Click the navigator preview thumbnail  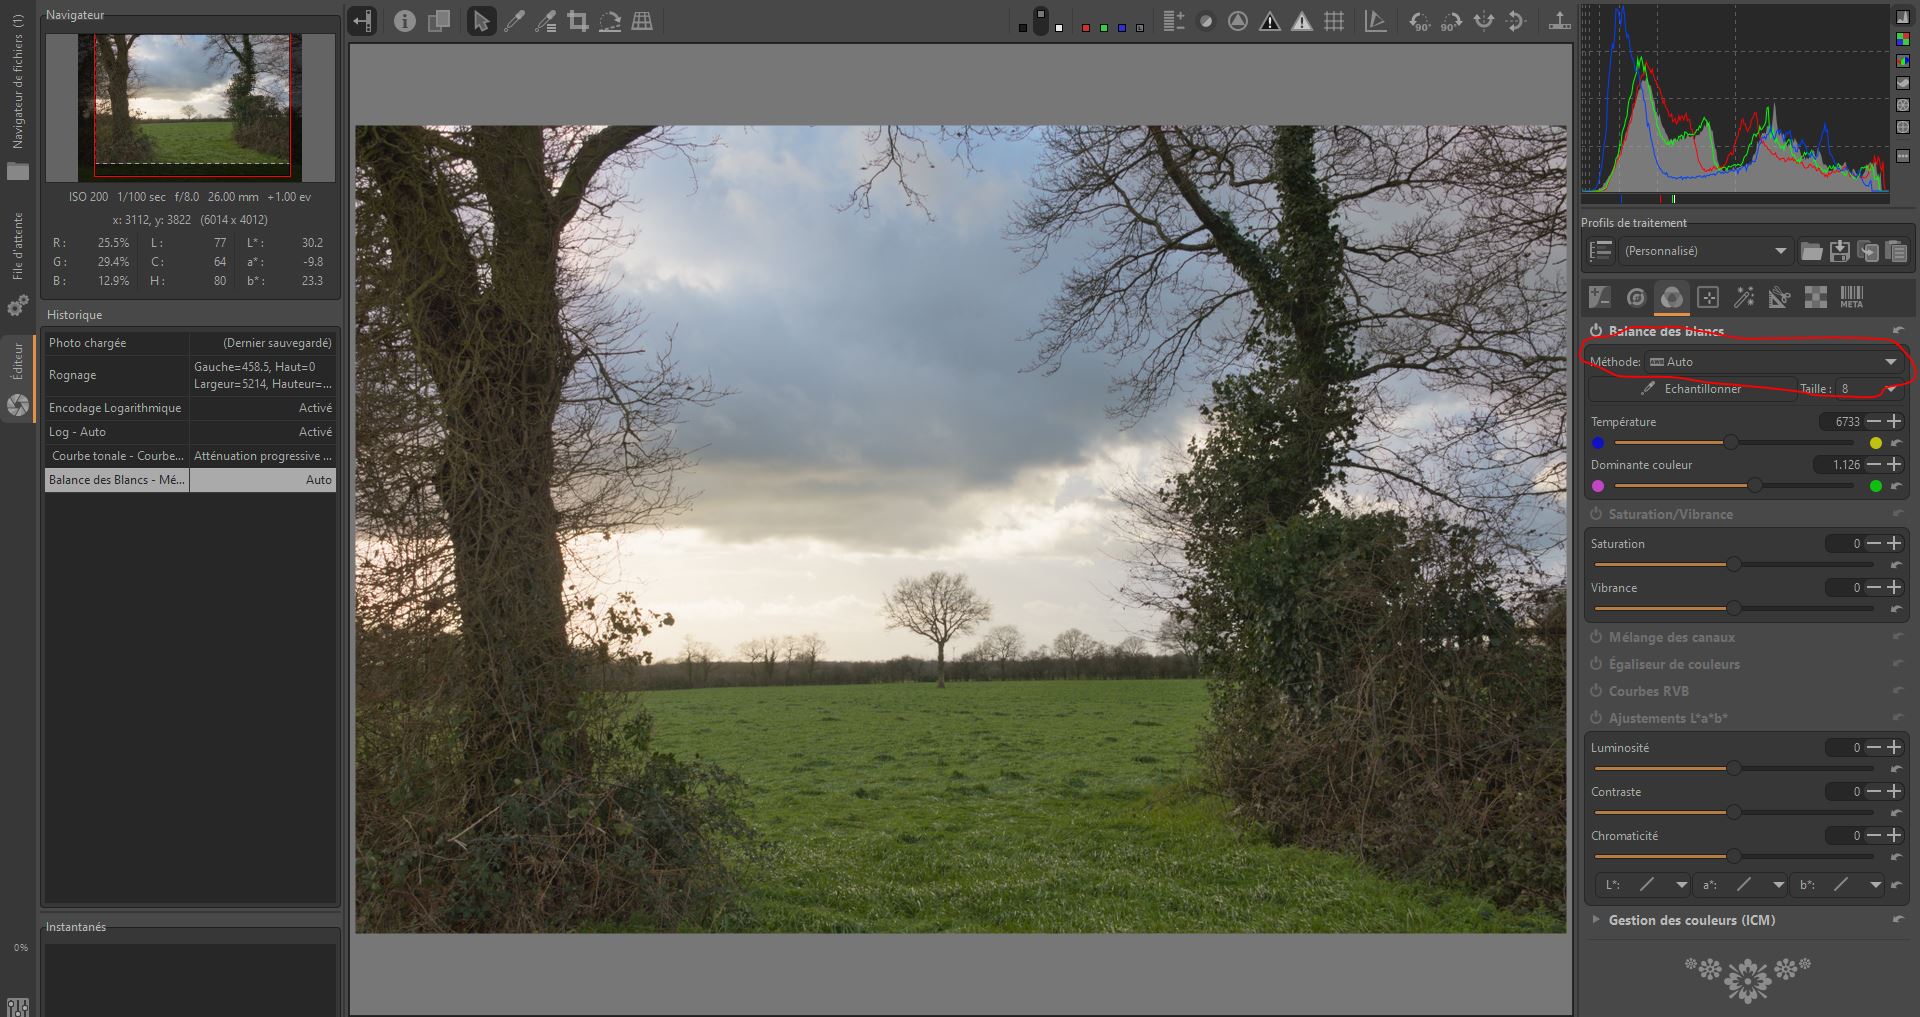(x=191, y=105)
